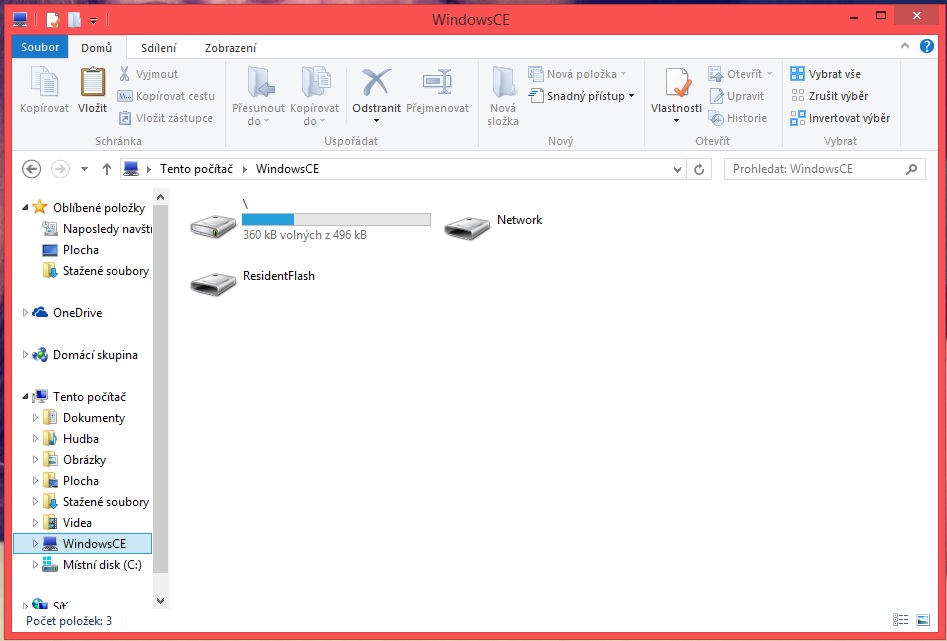Open Dokumenty in the navigation tree
947x641 pixels.
(x=83, y=417)
